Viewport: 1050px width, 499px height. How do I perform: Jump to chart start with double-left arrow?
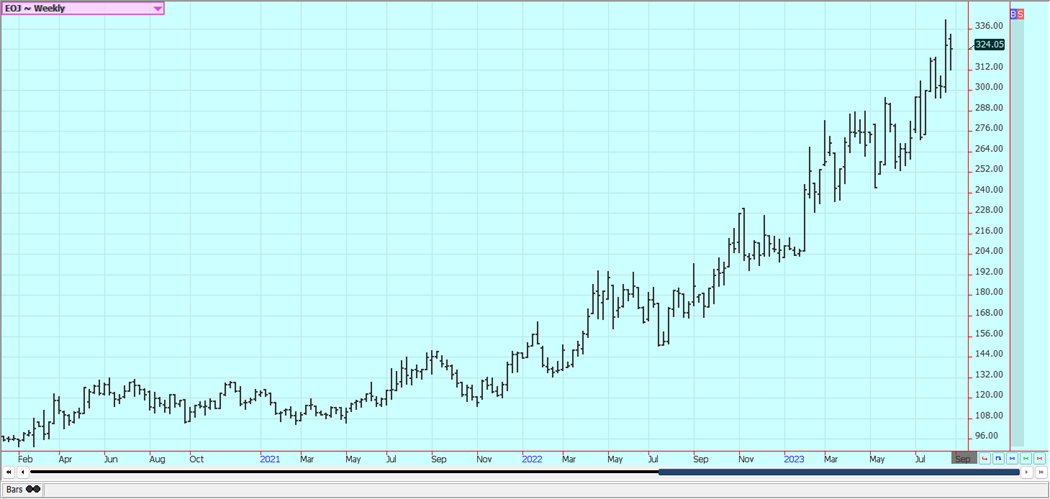point(9,472)
